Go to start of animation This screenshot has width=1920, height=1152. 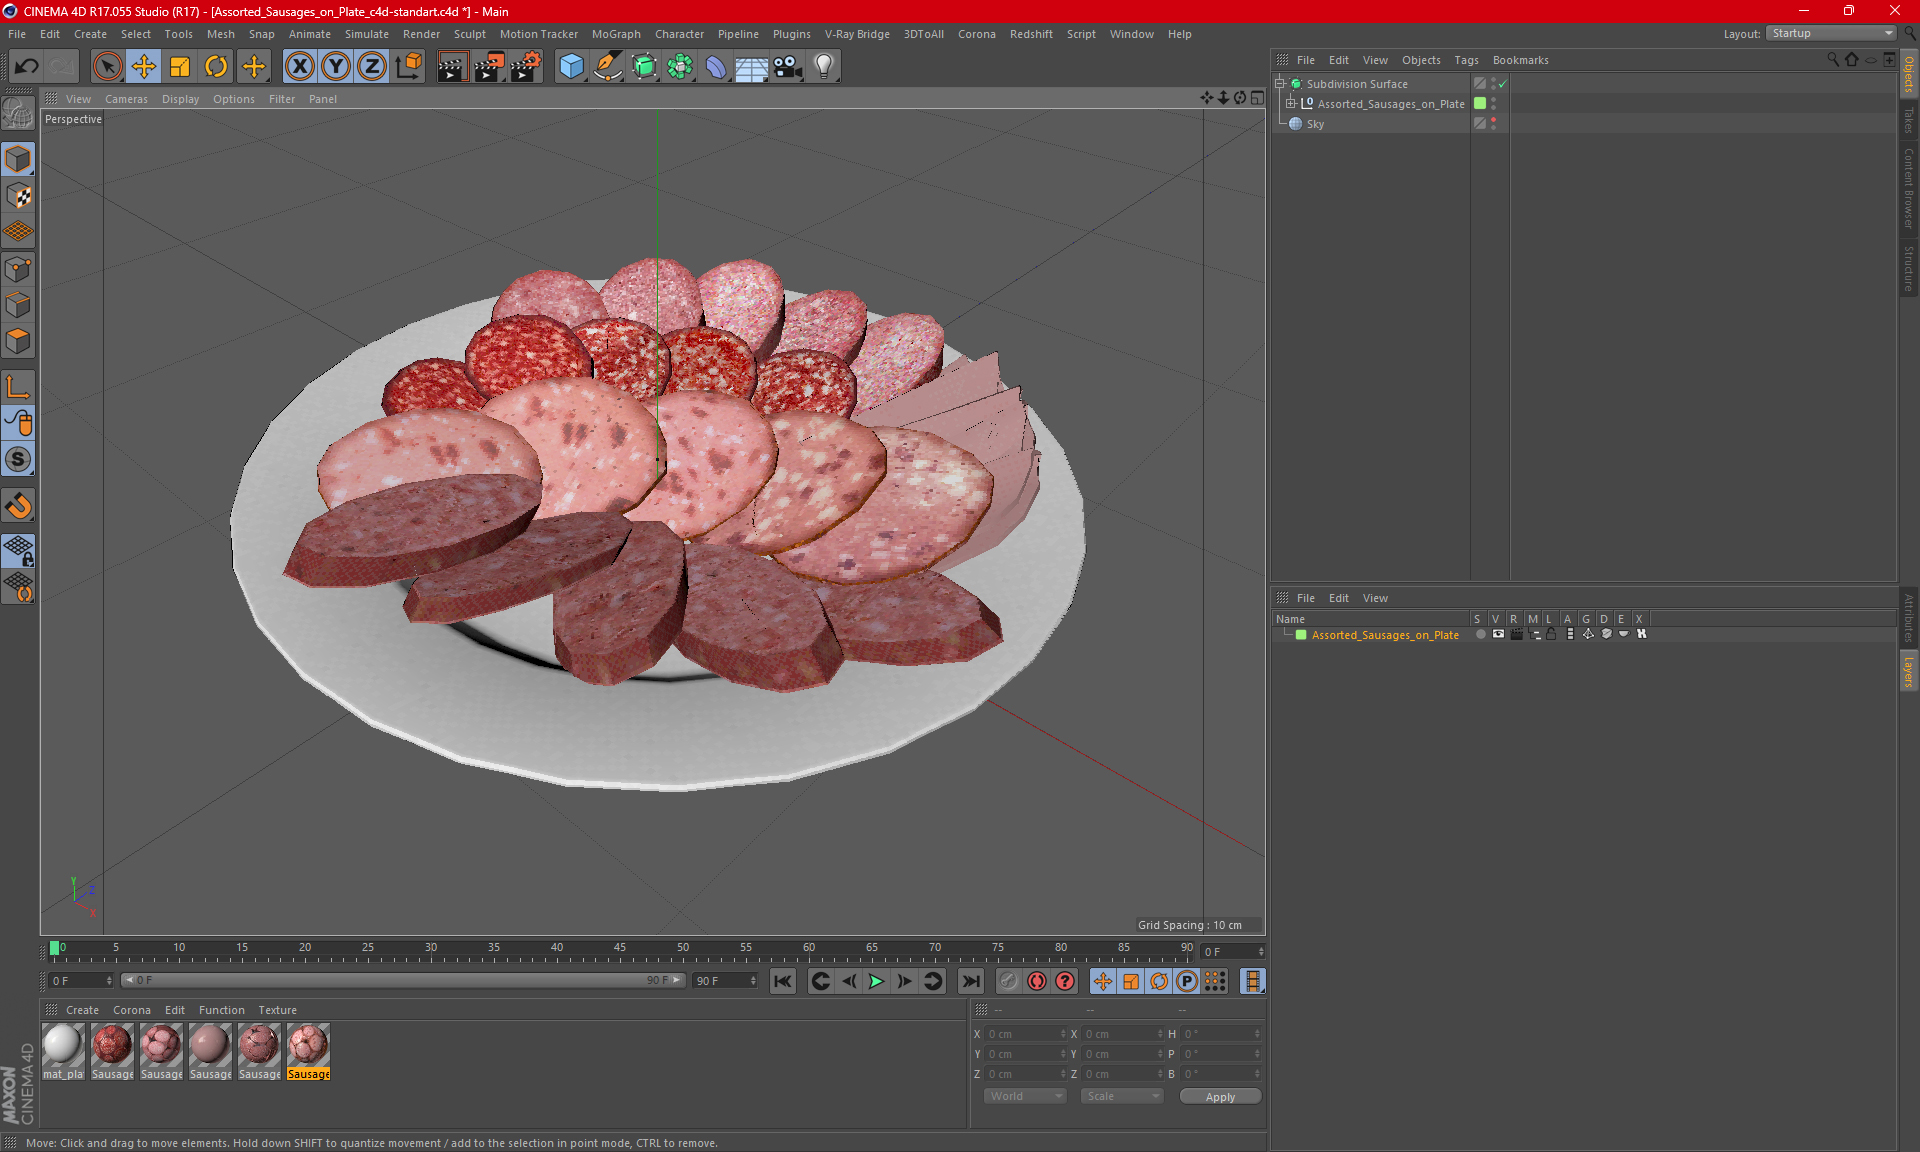click(x=783, y=981)
